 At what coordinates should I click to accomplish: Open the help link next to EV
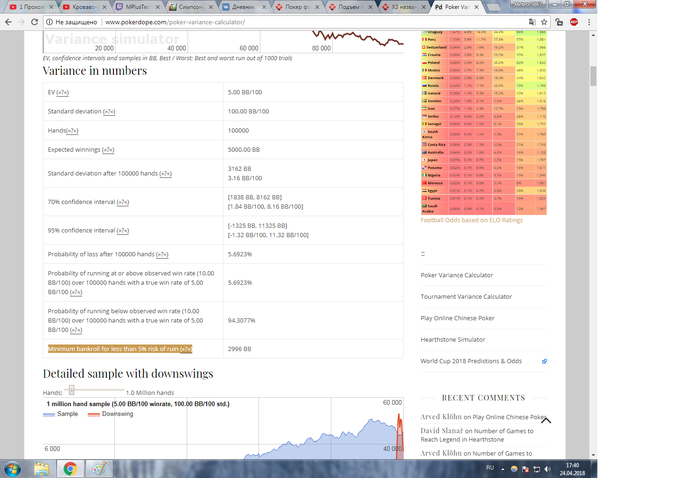pos(63,92)
